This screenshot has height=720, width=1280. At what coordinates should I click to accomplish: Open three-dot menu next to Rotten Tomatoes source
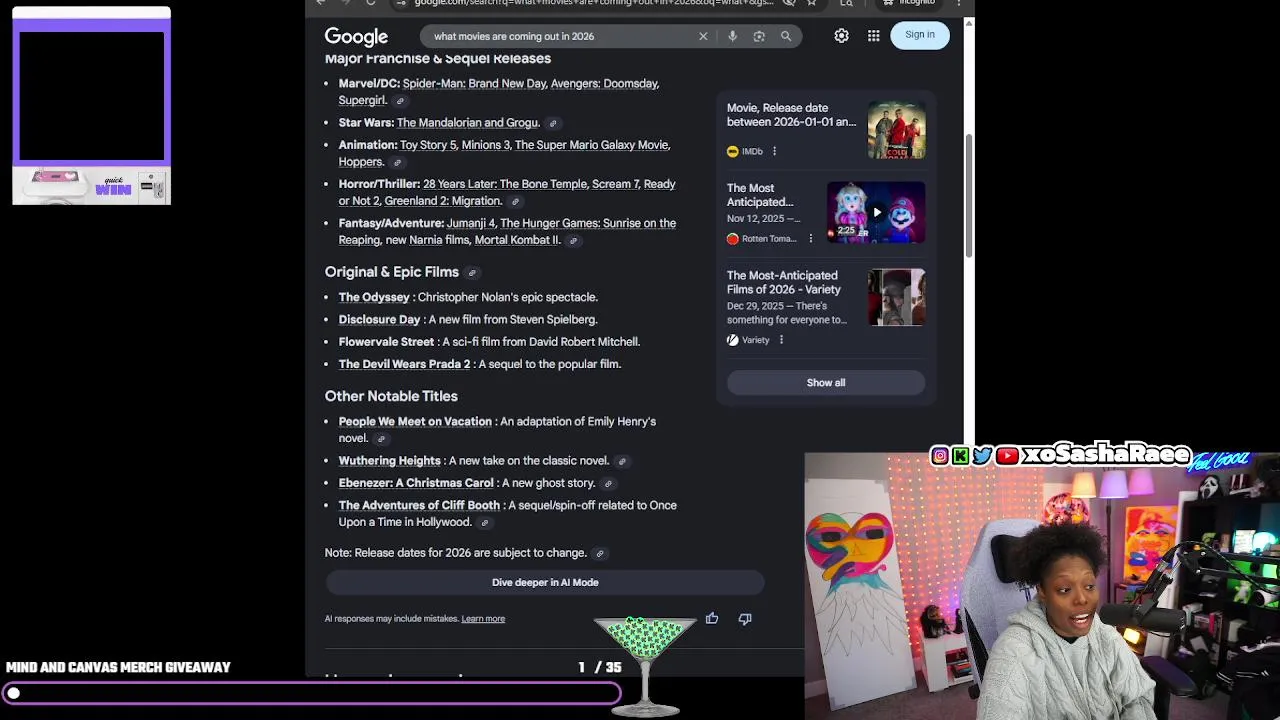(x=811, y=239)
